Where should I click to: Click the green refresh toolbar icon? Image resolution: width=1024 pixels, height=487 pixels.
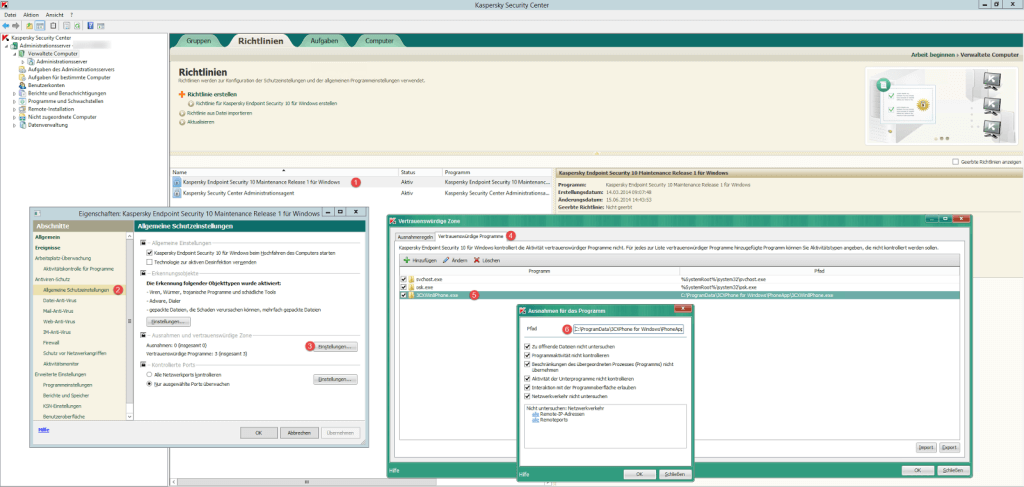click(77, 25)
